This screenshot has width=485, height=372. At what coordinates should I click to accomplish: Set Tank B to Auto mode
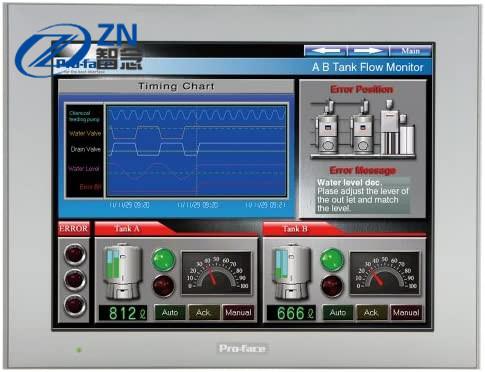[x=338, y=313]
